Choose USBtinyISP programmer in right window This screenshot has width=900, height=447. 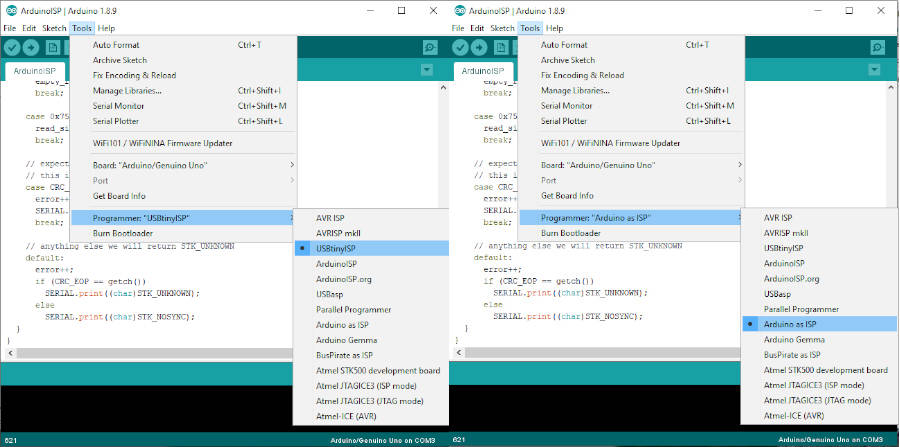783,248
